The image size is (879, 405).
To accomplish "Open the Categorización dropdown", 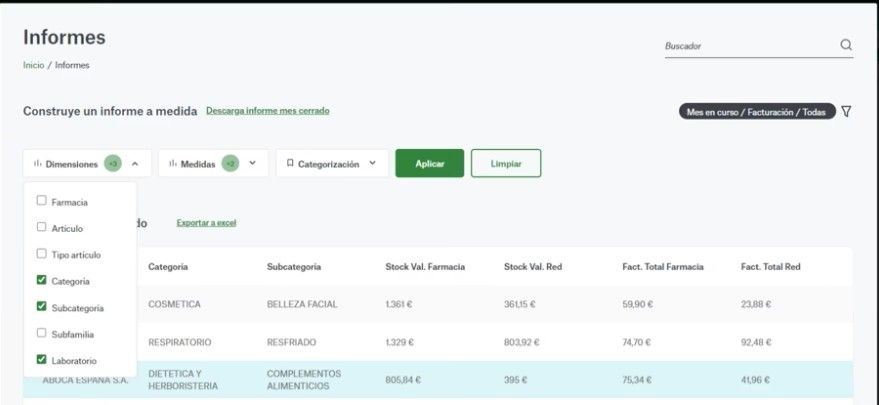I will tap(373, 163).
